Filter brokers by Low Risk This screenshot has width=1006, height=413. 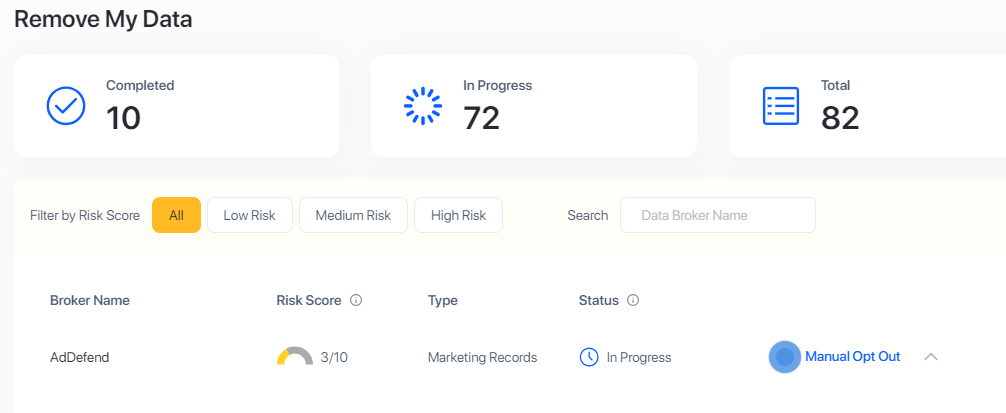coord(249,215)
